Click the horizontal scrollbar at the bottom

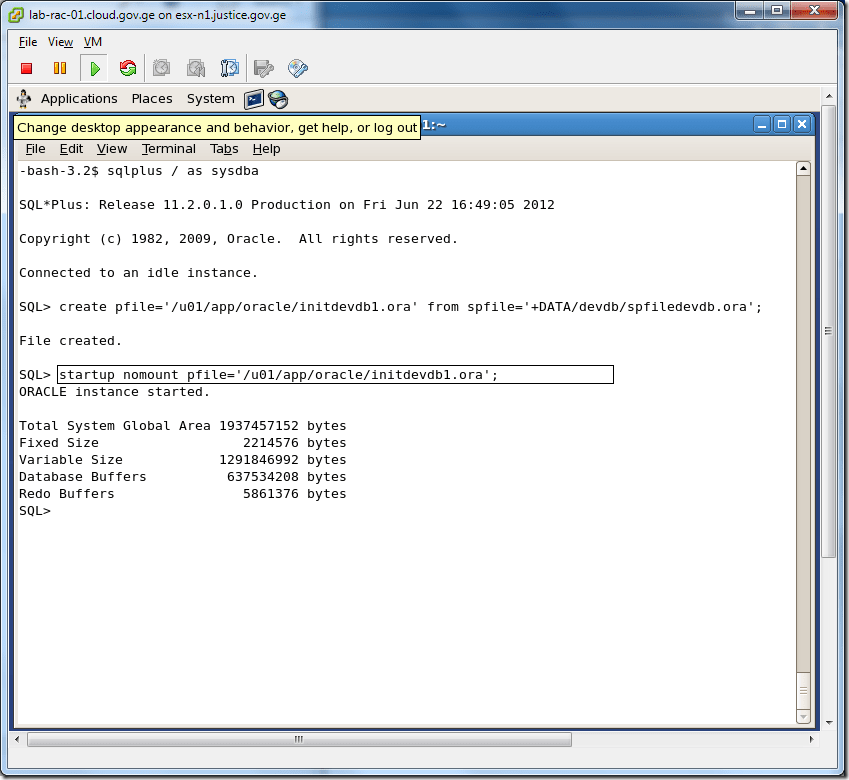pos(300,740)
